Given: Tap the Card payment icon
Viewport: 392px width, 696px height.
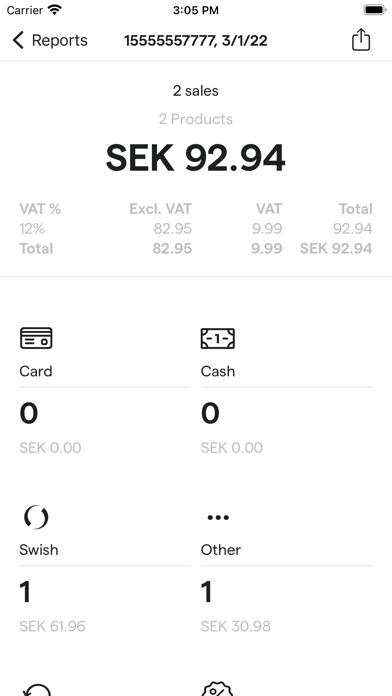Looking at the screenshot, I should 36,338.
